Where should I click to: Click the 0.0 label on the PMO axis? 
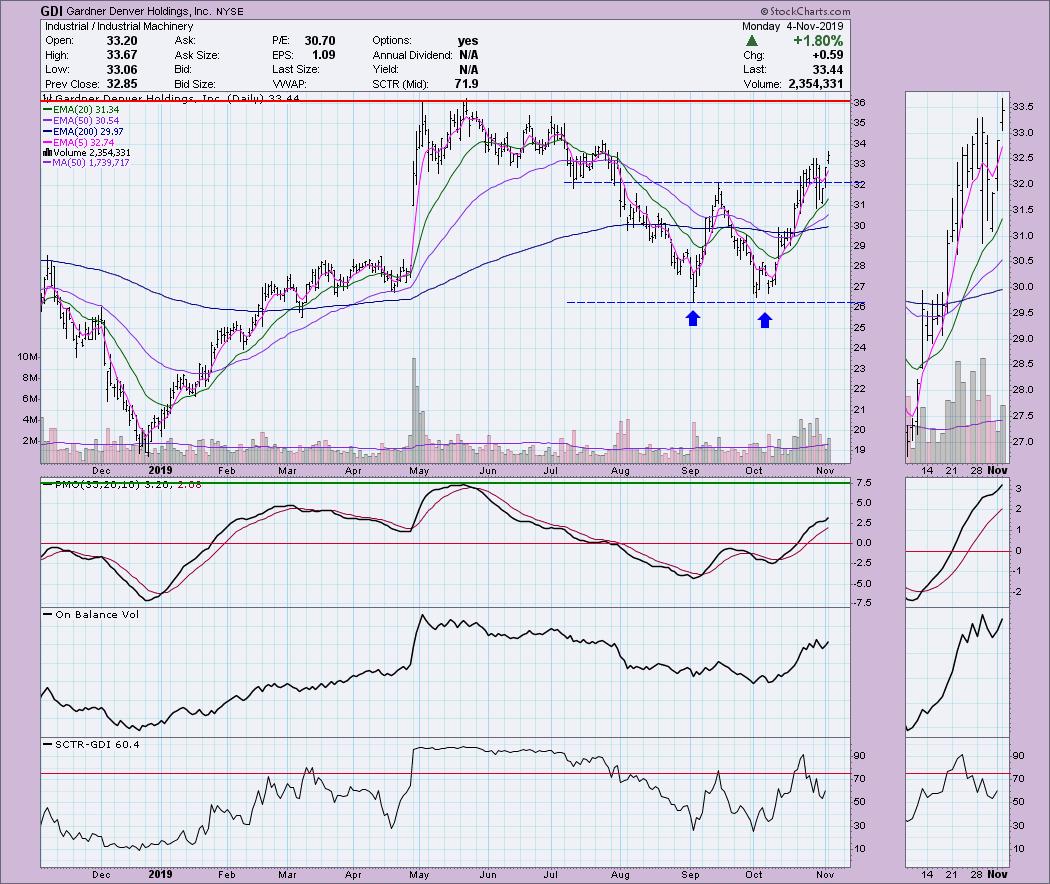(x=863, y=543)
